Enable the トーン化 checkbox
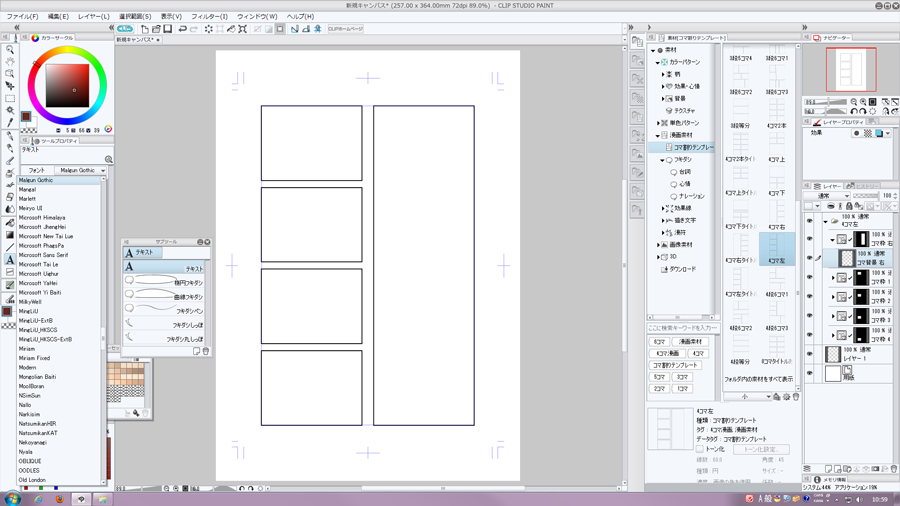900x506 pixels. pyautogui.click(x=700, y=449)
